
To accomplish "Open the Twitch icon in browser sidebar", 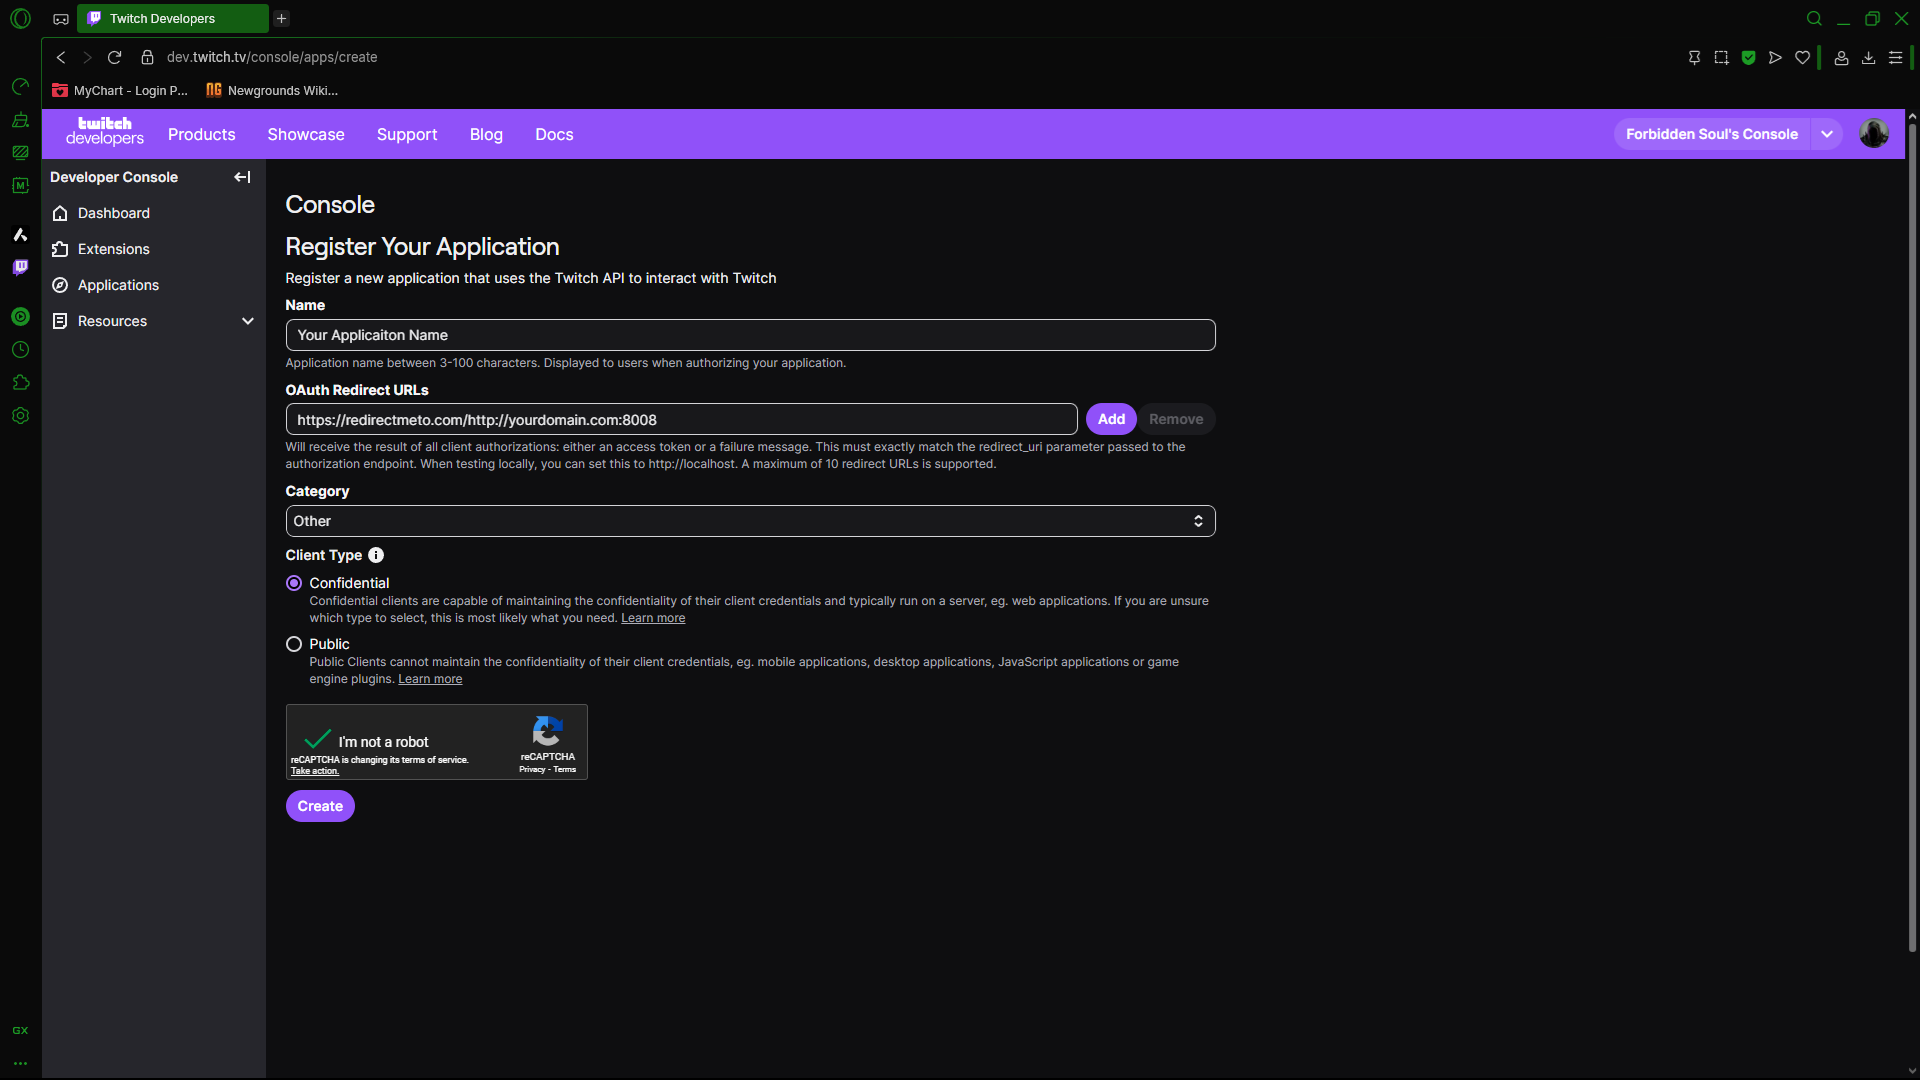I will pyautogui.click(x=20, y=267).
